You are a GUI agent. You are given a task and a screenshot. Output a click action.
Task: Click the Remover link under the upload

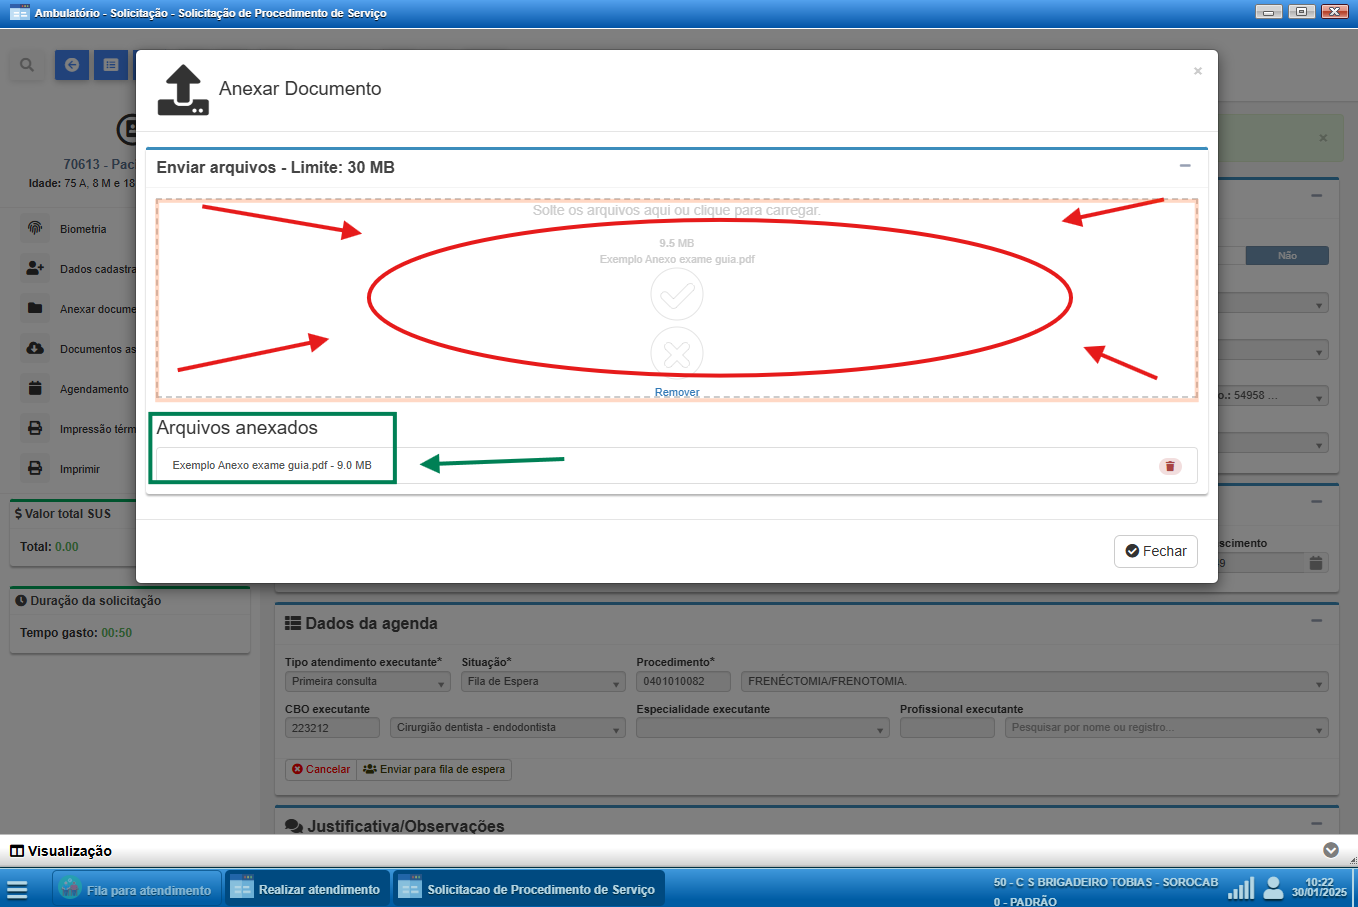(x=677, y=392)
